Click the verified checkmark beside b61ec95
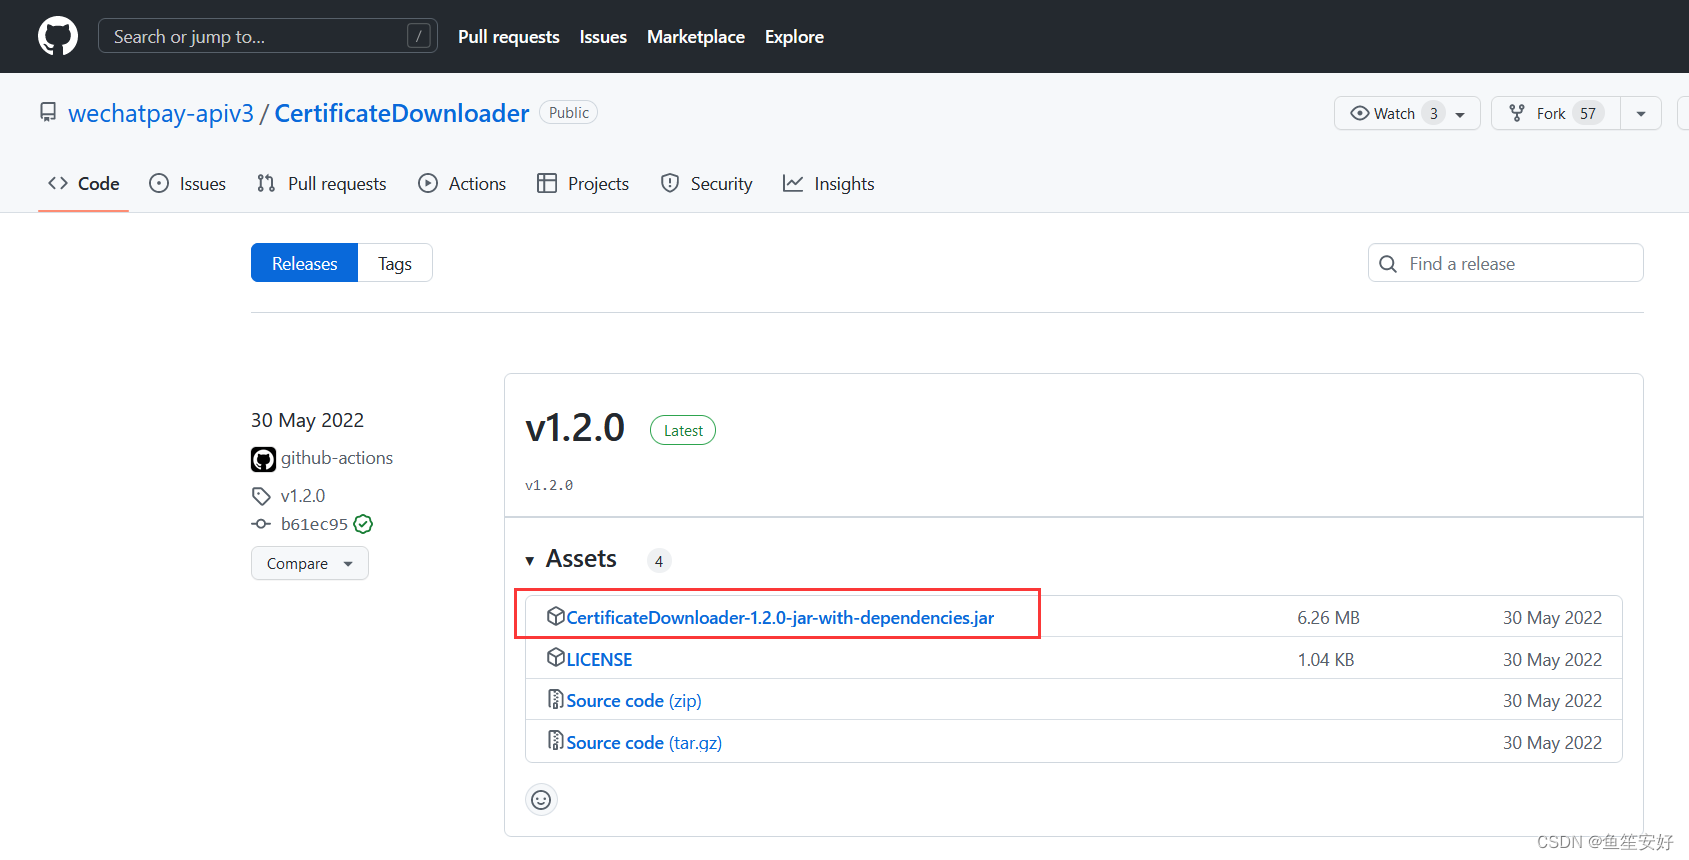Image resolution: width=1689 pixels, height=860 pixels. pos(363,524)
